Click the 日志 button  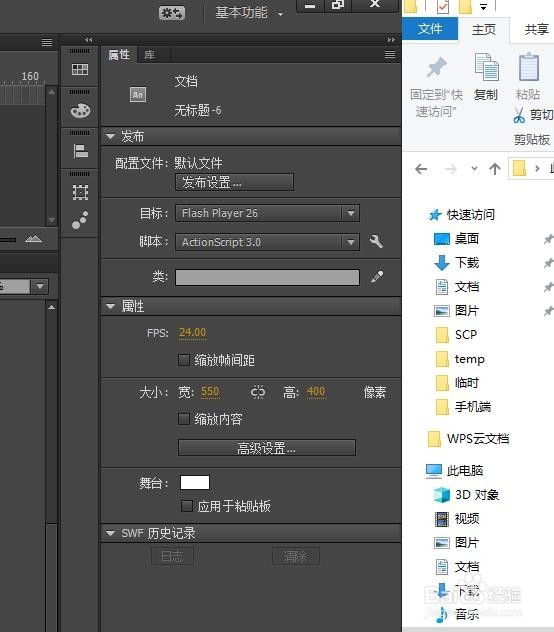point(173,556)
